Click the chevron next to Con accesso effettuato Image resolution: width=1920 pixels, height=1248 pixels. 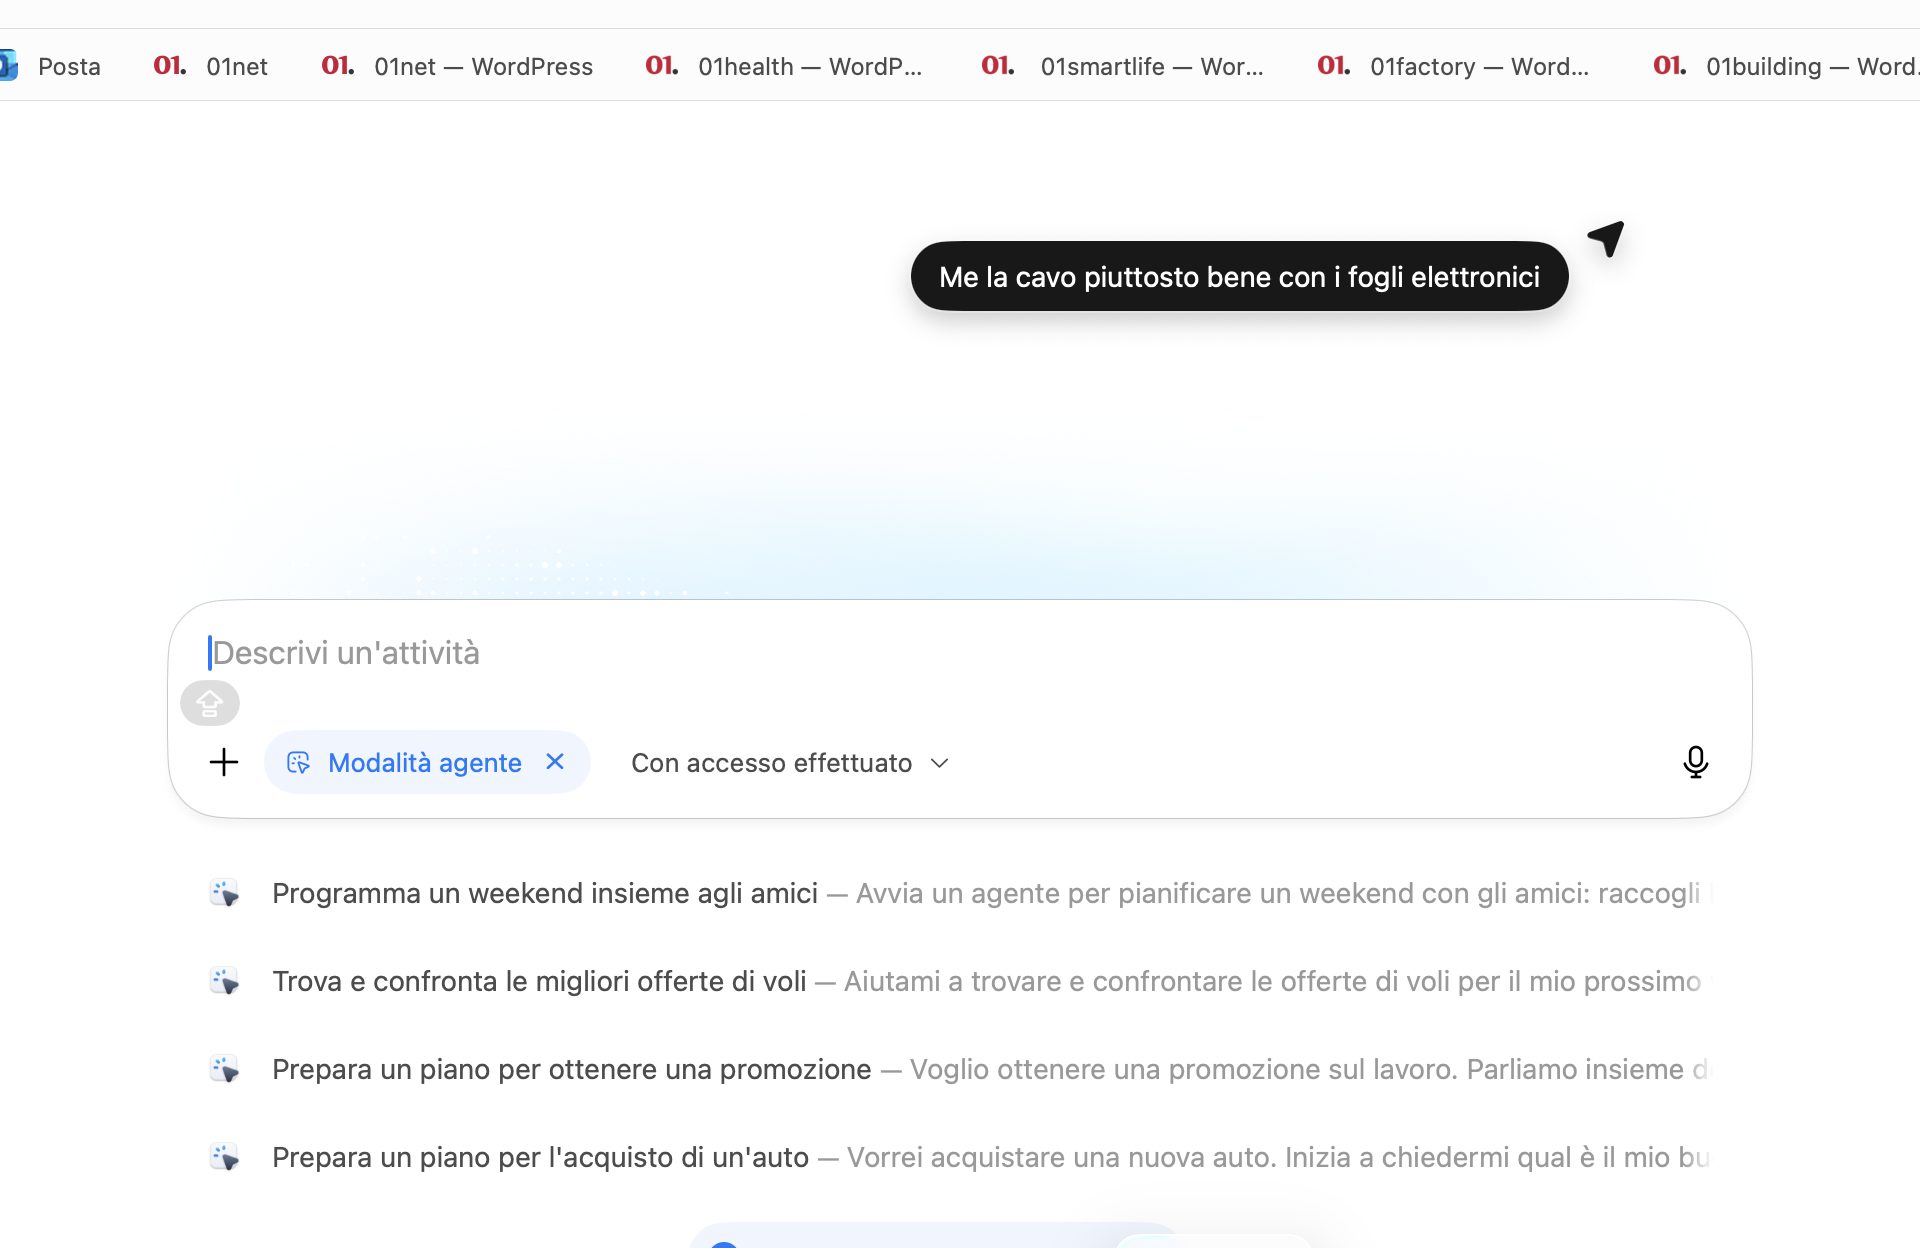tap(939, 763)
